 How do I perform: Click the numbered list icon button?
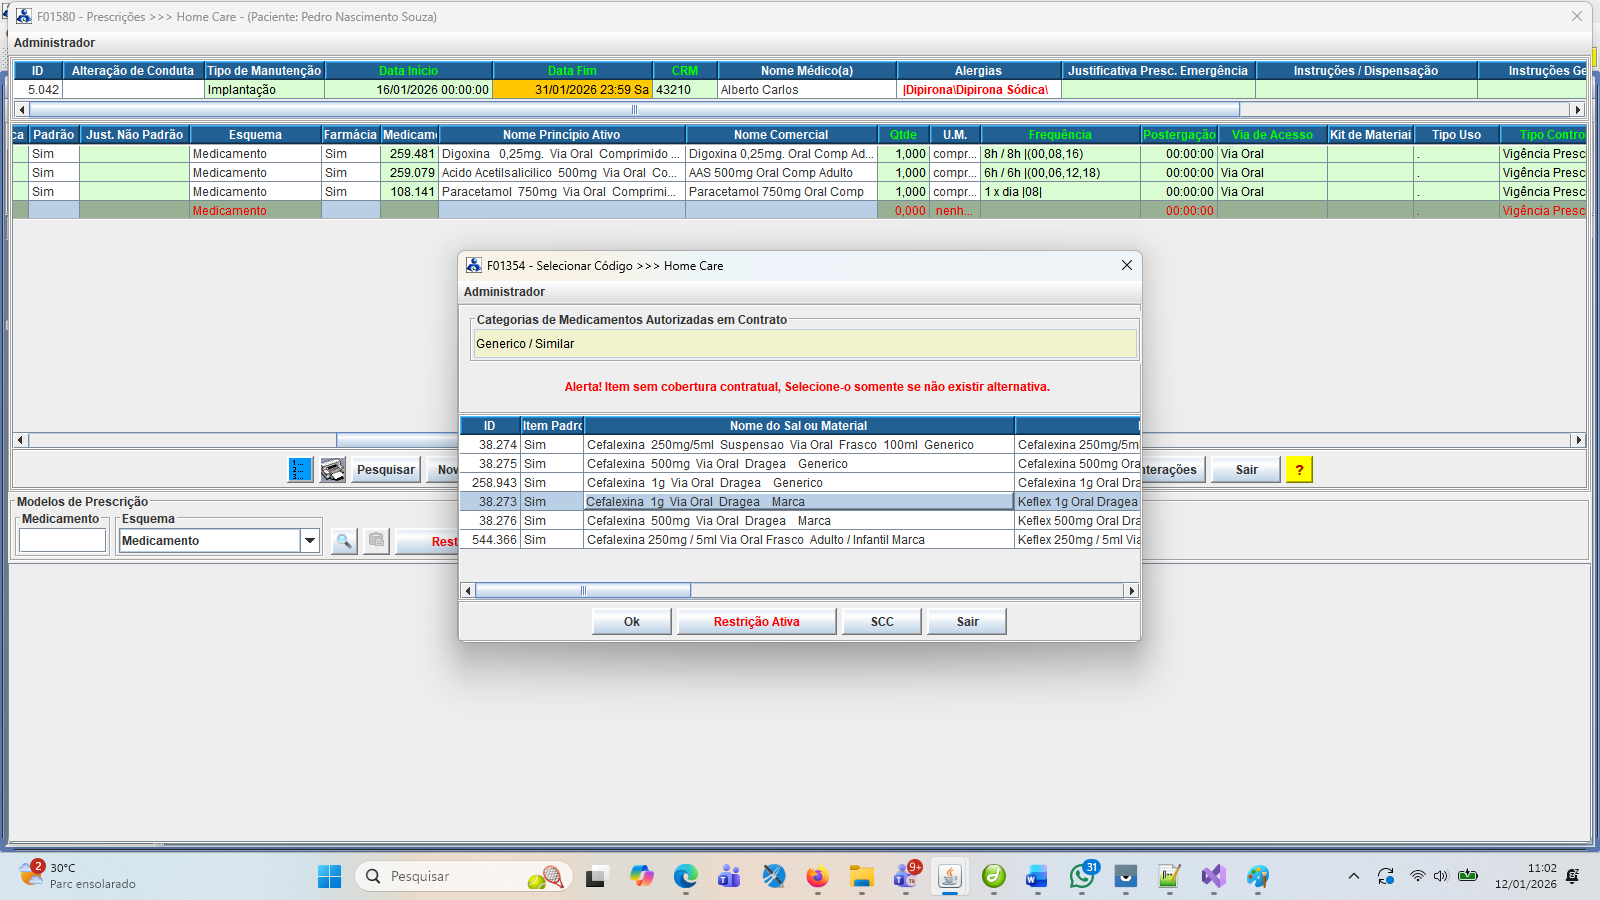[300, 470]
